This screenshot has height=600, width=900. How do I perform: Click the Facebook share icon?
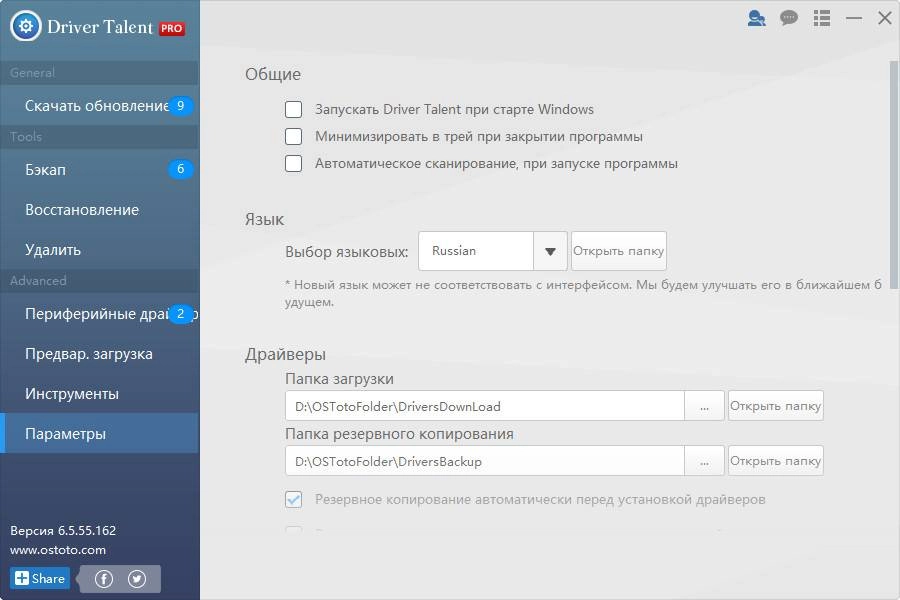tap(104, 579)
